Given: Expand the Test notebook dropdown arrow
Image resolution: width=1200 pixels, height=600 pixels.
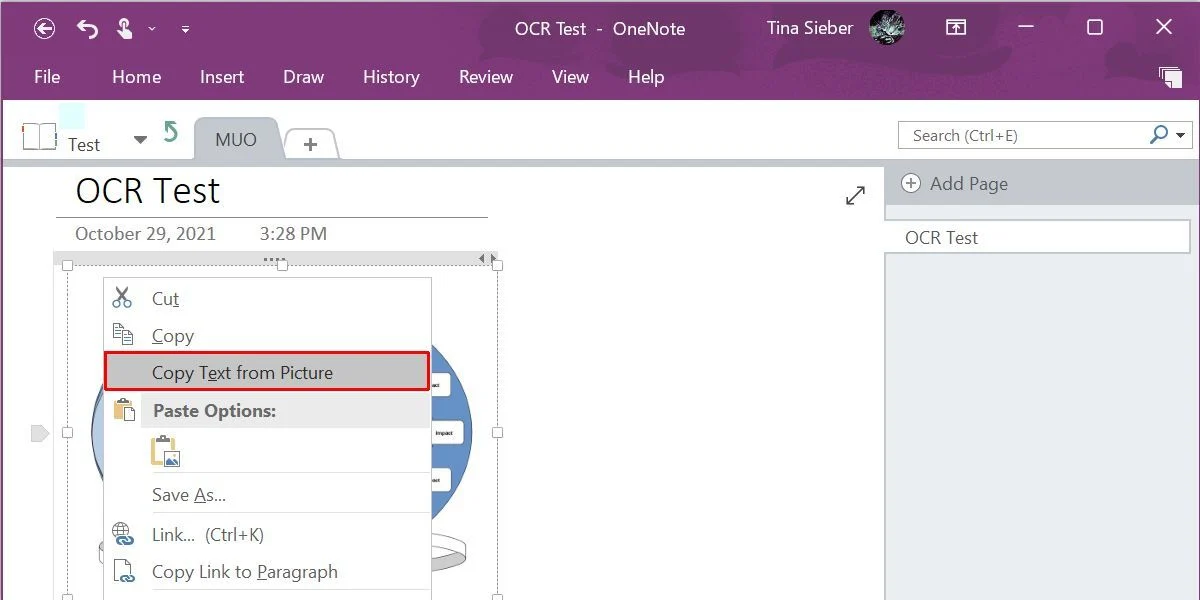Looking at the screenshot, I should pos(140,140).
